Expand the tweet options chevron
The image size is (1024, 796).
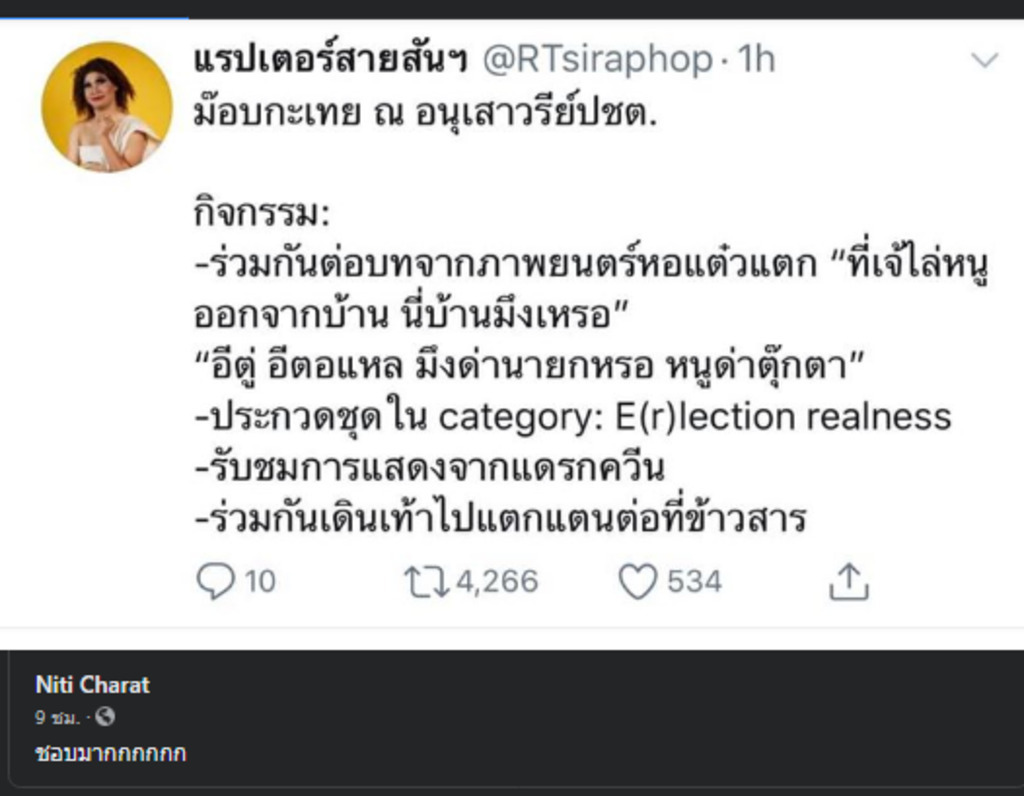(x=985, y=61)
